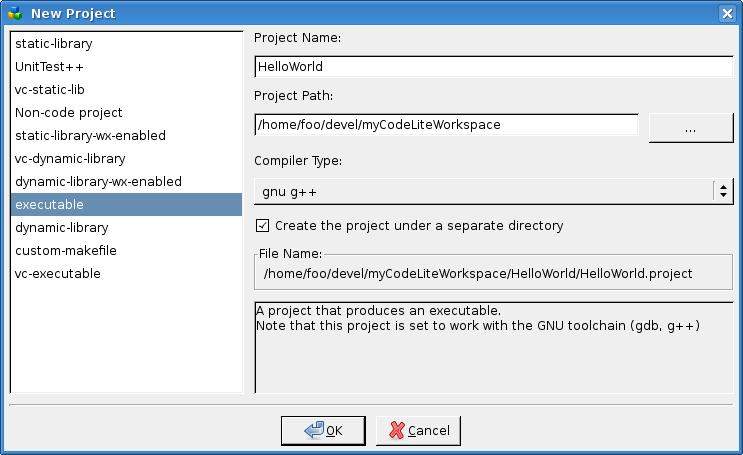Viewport: 743px width, 455px height.
Task: Browse for project path with ... button
Action: [x=690, y=128]
